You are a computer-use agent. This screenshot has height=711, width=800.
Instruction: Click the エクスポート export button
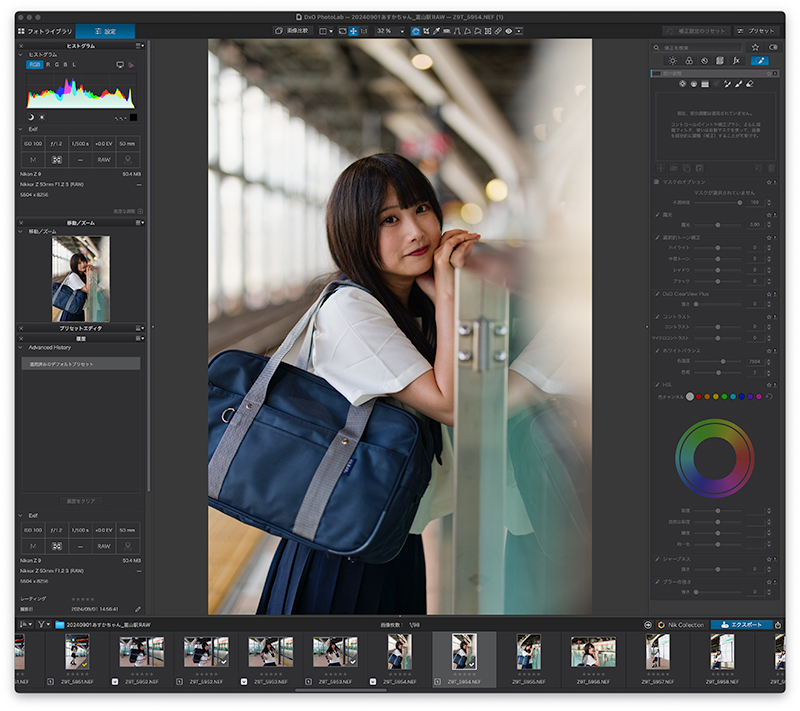point(741,625)
